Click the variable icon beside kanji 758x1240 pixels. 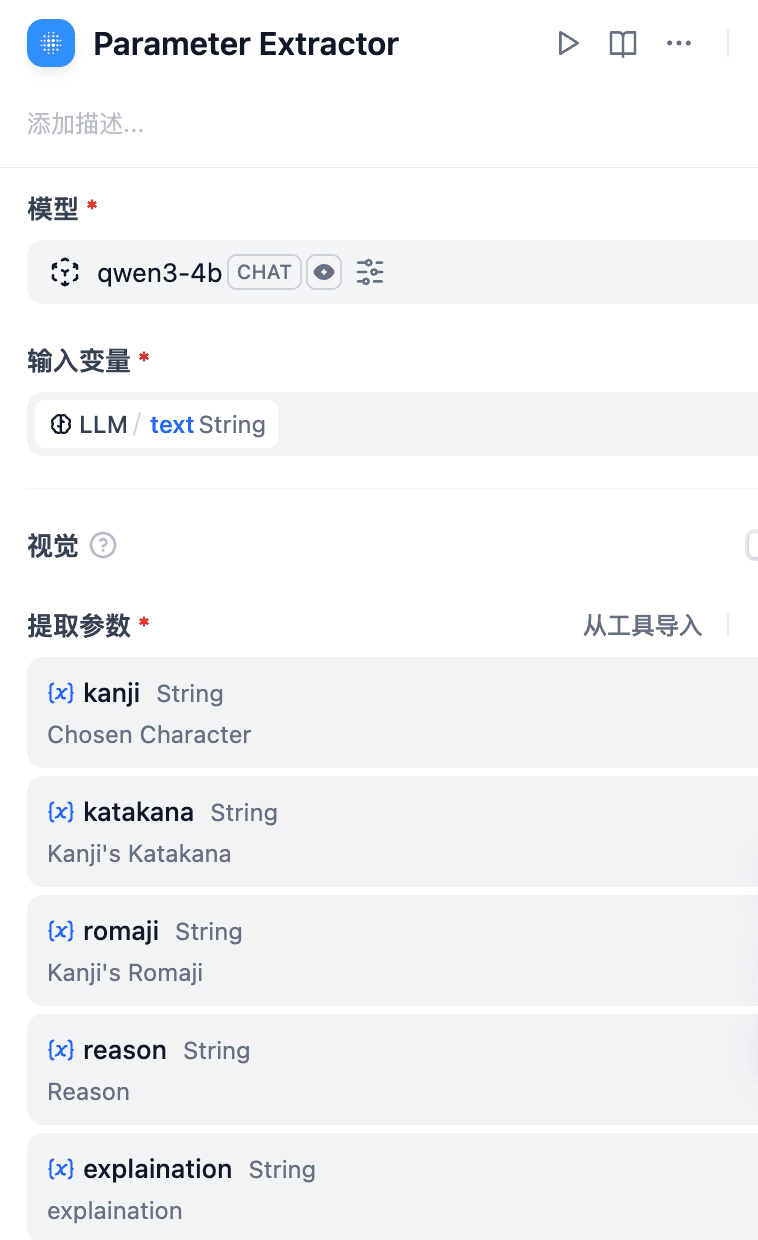(61, 692)
